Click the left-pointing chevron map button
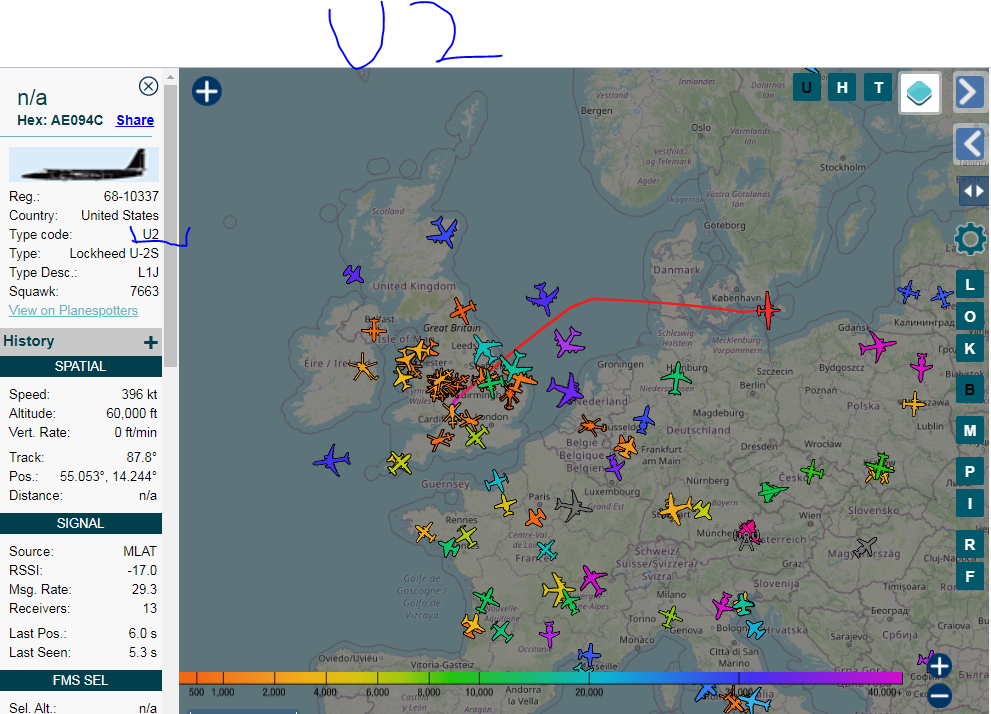 click(x=970, y=143)
